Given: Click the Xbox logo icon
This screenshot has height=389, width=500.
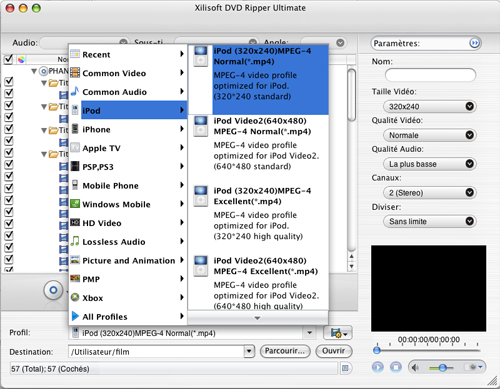Looking at the screenshot, I should pos(75,297).
